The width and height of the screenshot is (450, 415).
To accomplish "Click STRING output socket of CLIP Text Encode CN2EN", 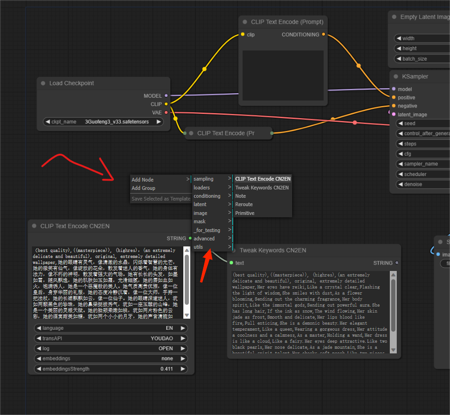I will [x=190, y=238].
